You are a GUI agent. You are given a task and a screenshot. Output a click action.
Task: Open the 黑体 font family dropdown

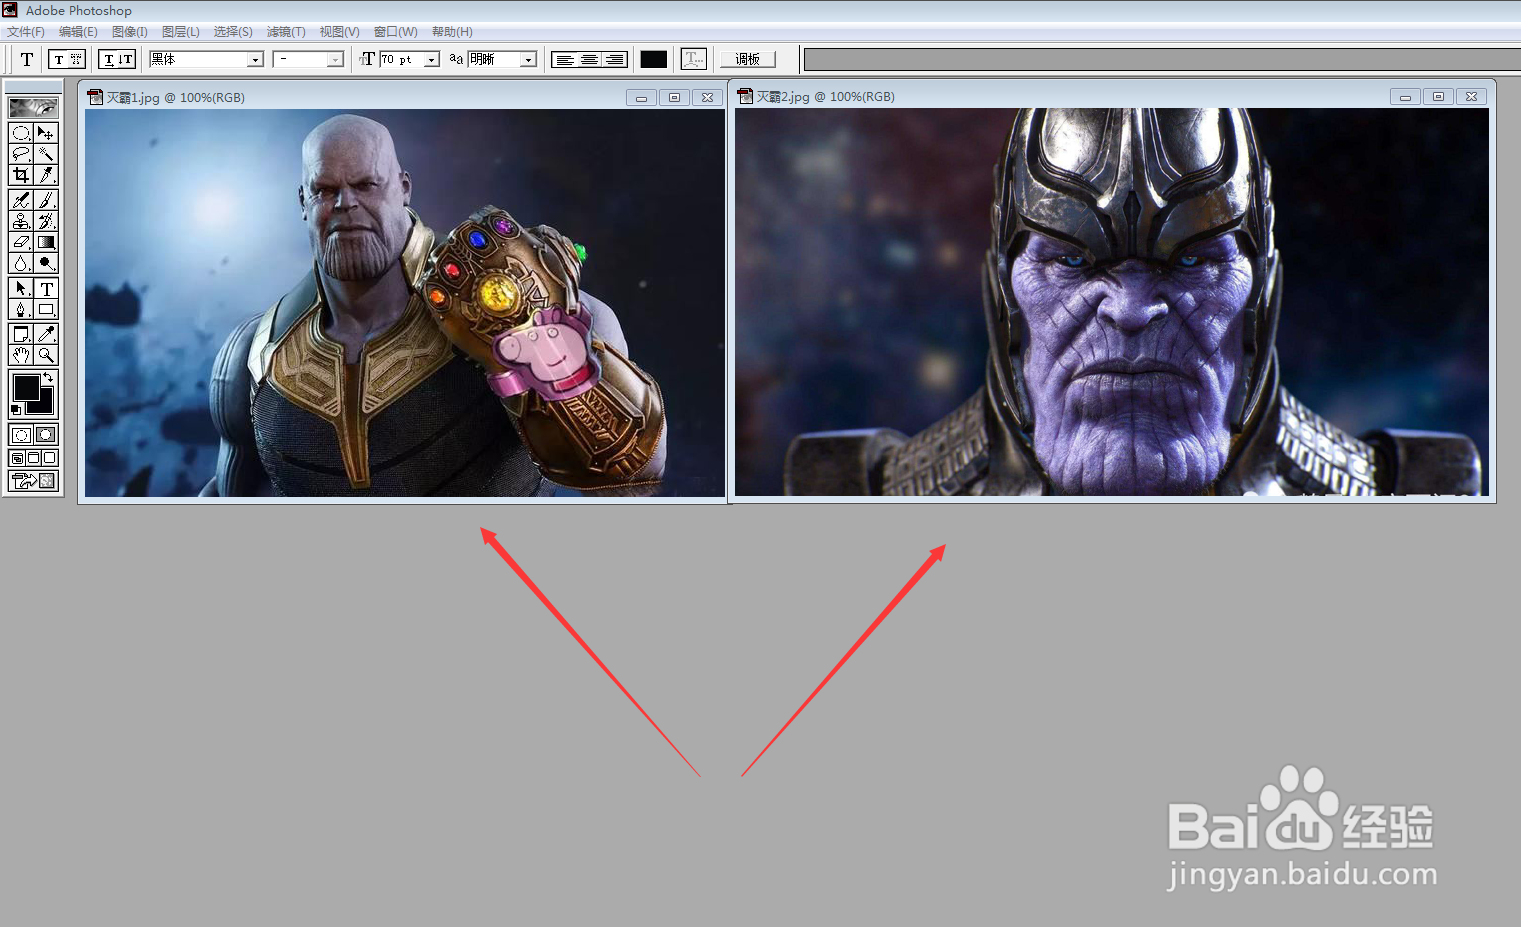(255, 60)
